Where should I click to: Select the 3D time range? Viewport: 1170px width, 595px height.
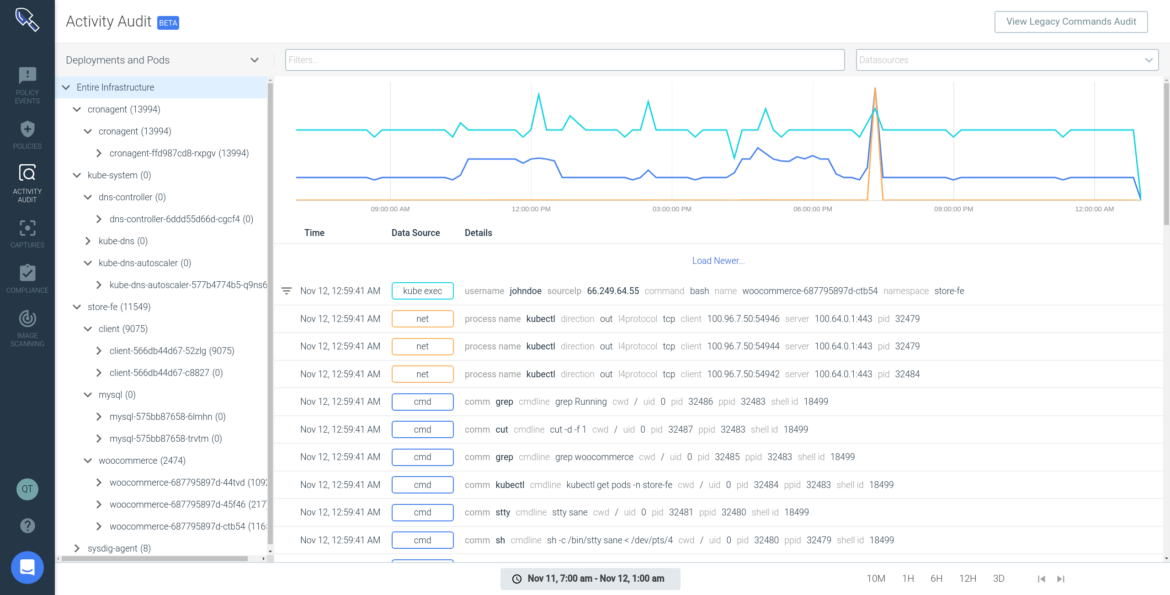point(998,579)
